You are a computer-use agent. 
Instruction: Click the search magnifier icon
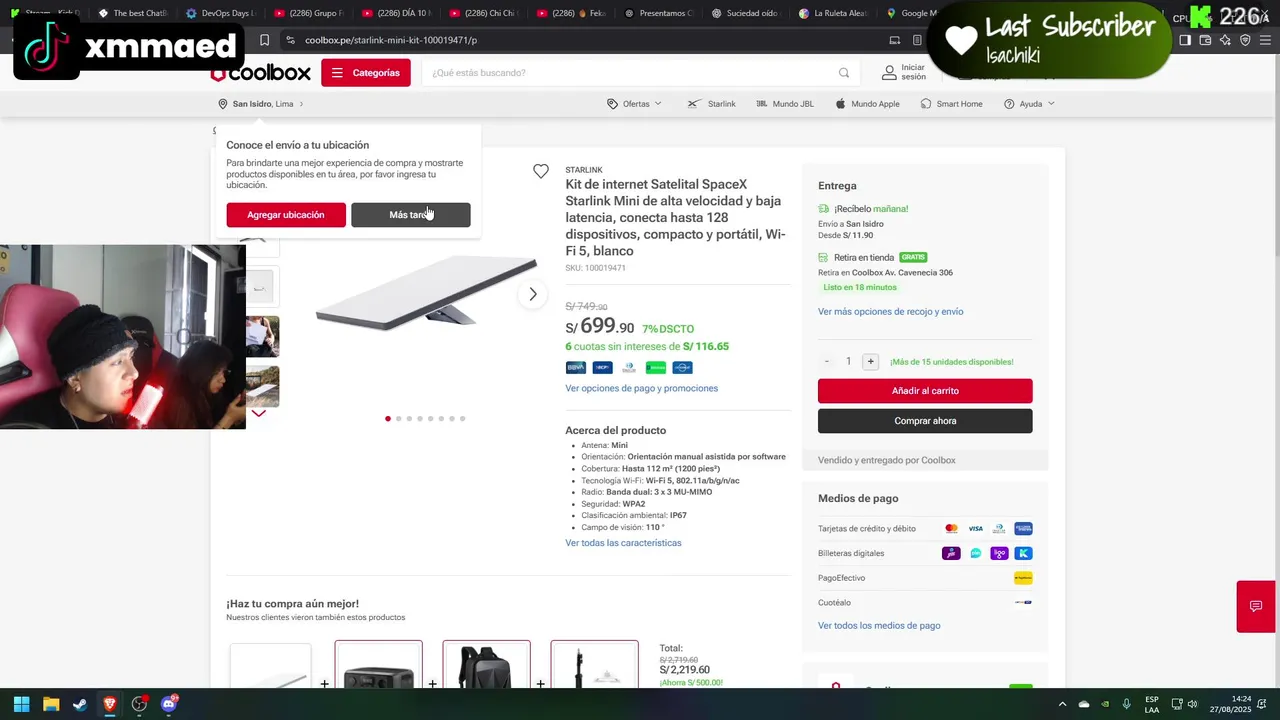click(844, 73)
